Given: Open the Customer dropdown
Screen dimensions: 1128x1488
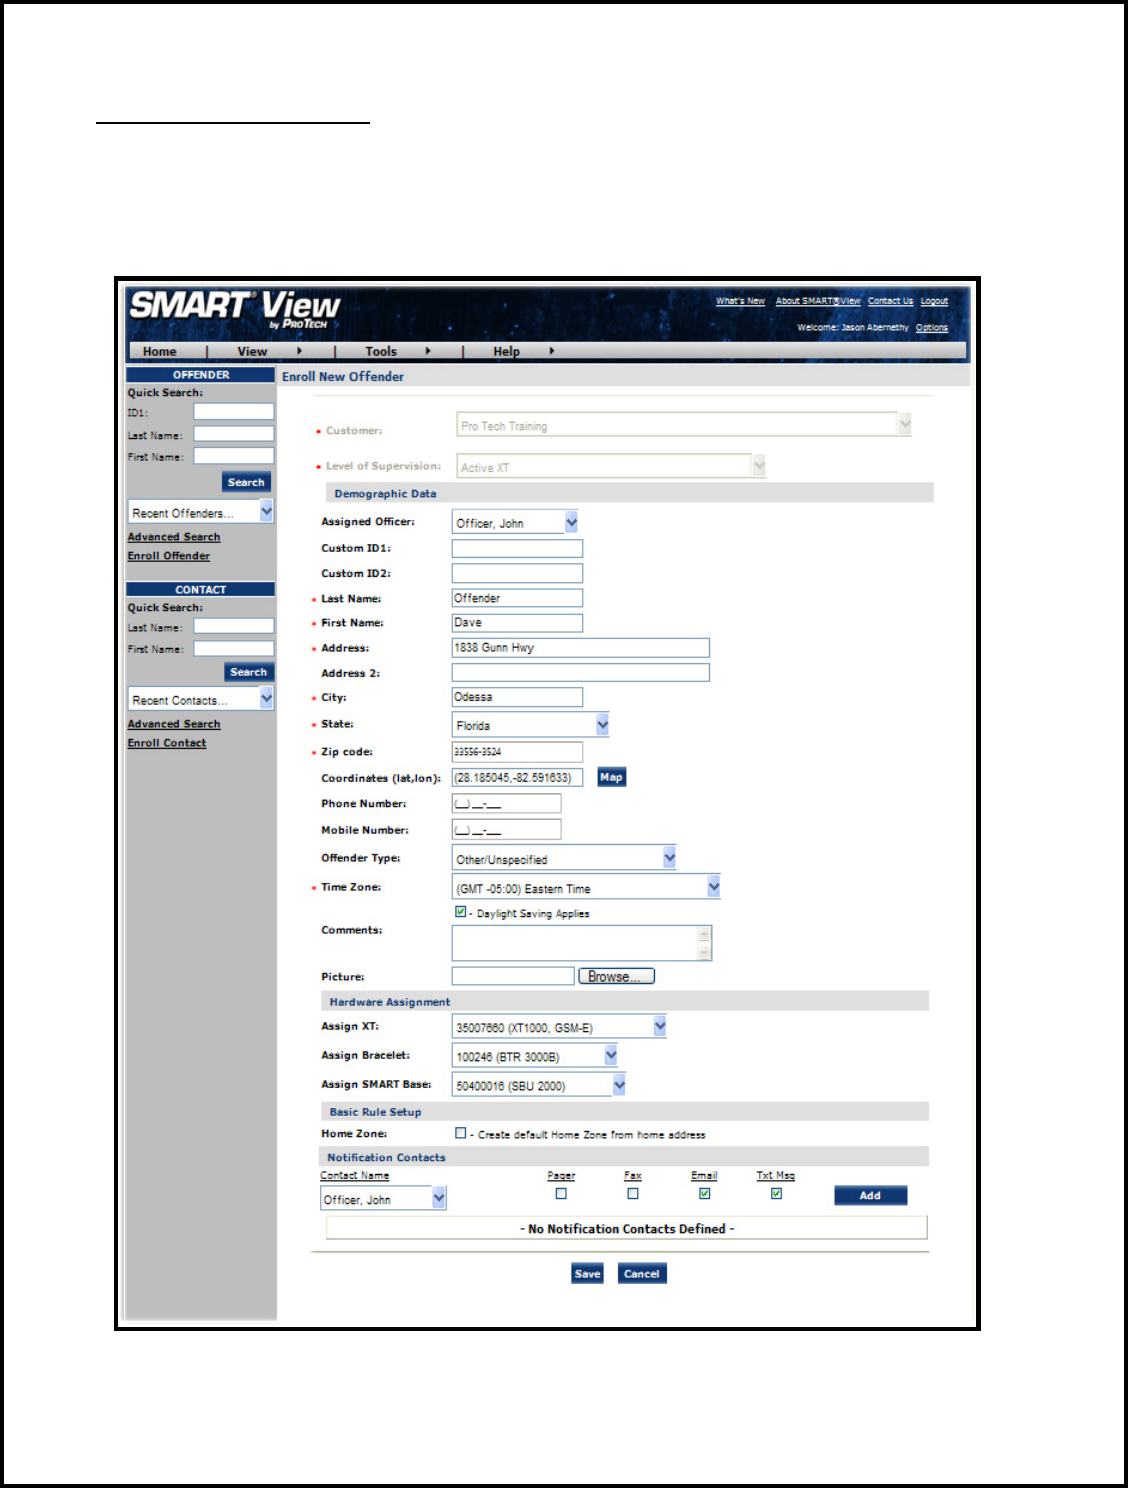Looking at the screenshot, I should [684, 425].
